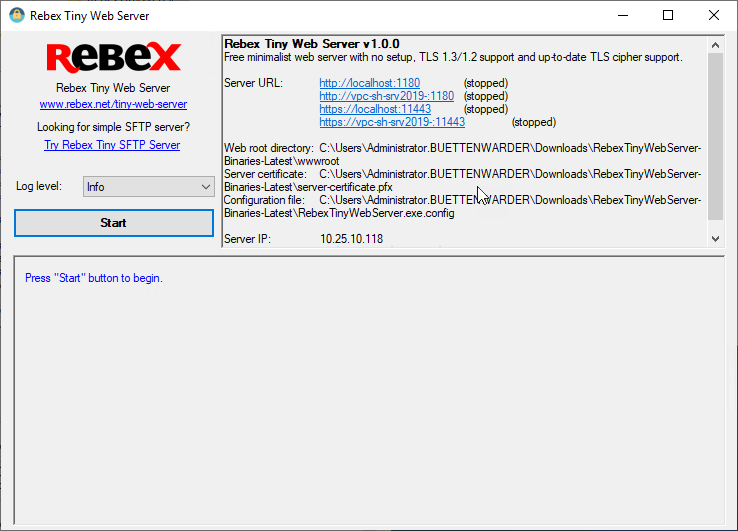Open the www.rebex.net/tiny-web-server link
Viewport: 738px width, 531px height.
coord(113,104)
